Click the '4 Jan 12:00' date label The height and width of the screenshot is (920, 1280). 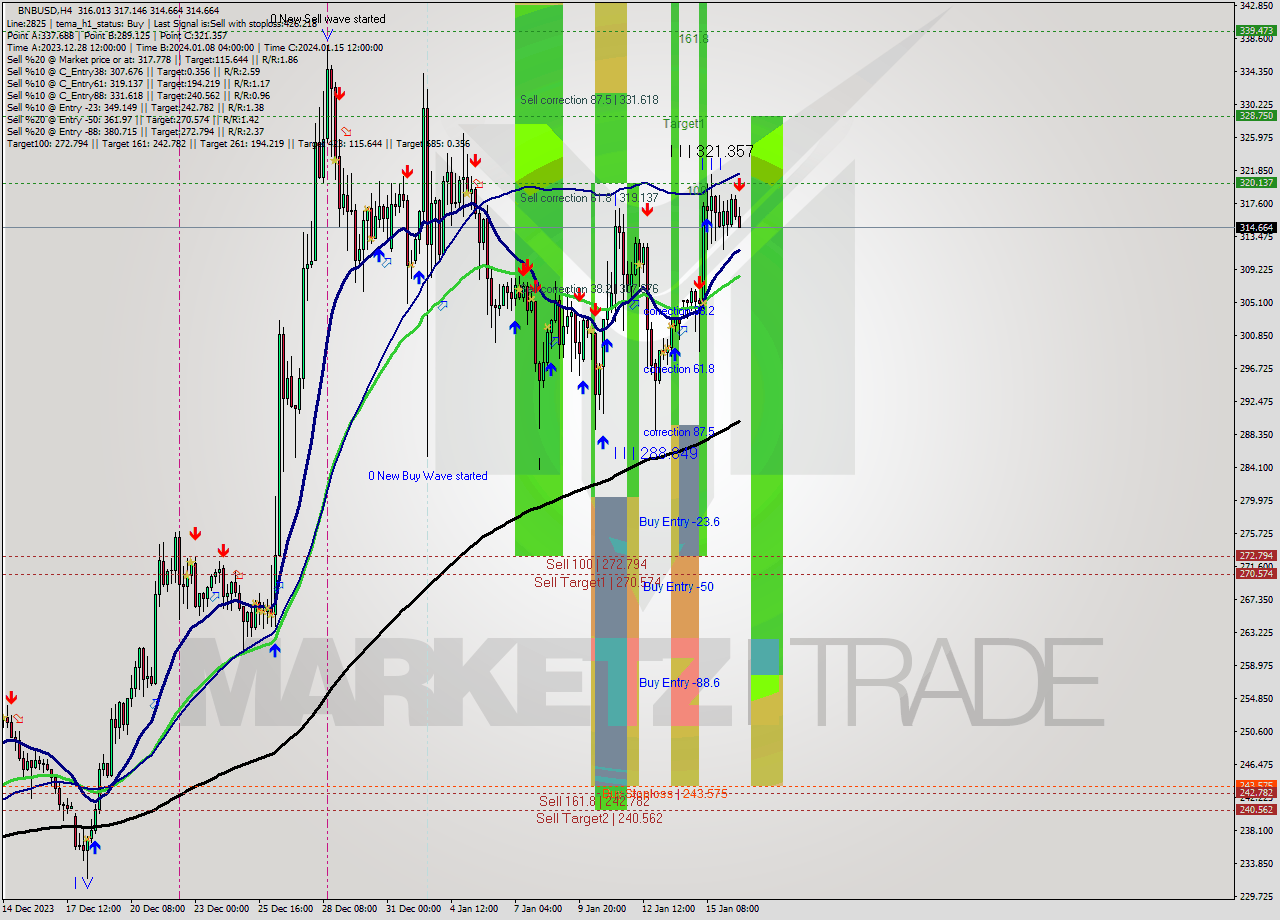(x=474, y=909)
